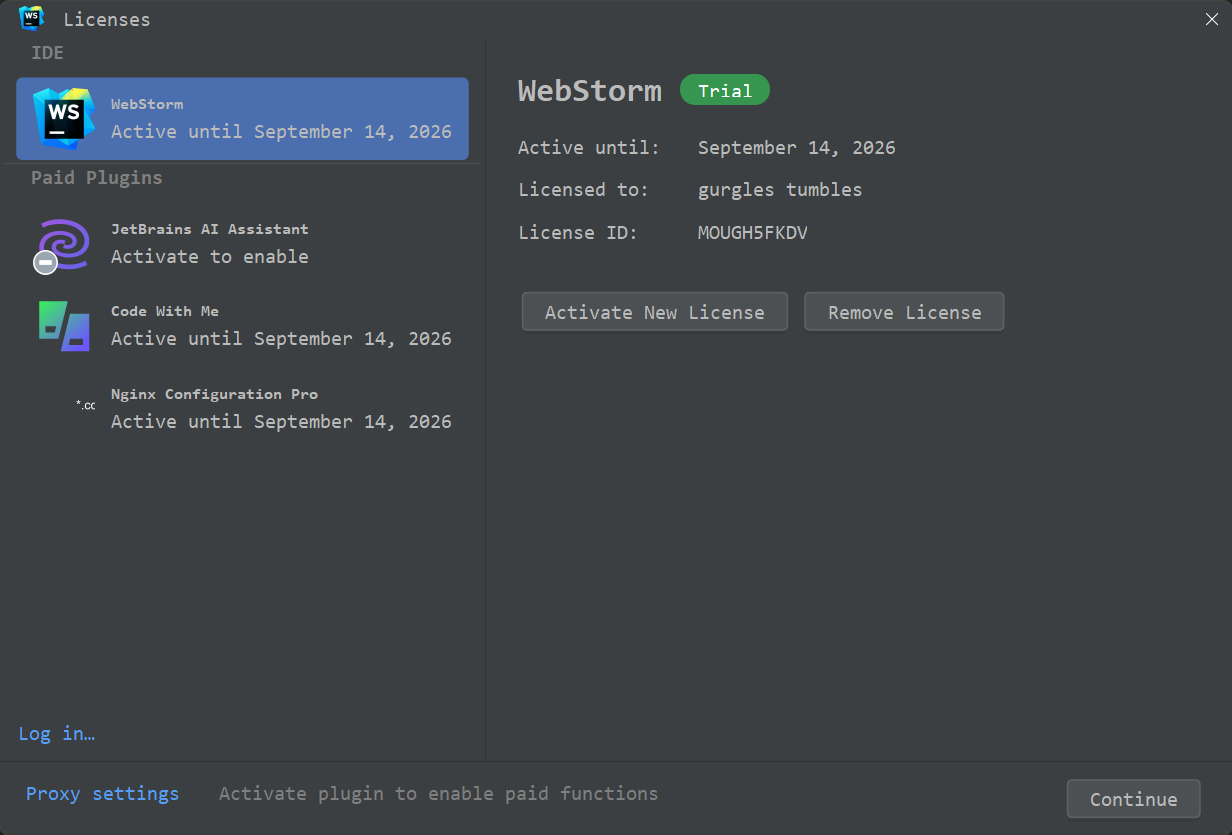
Task: Open Proxy settings
Action: (102, 793)
